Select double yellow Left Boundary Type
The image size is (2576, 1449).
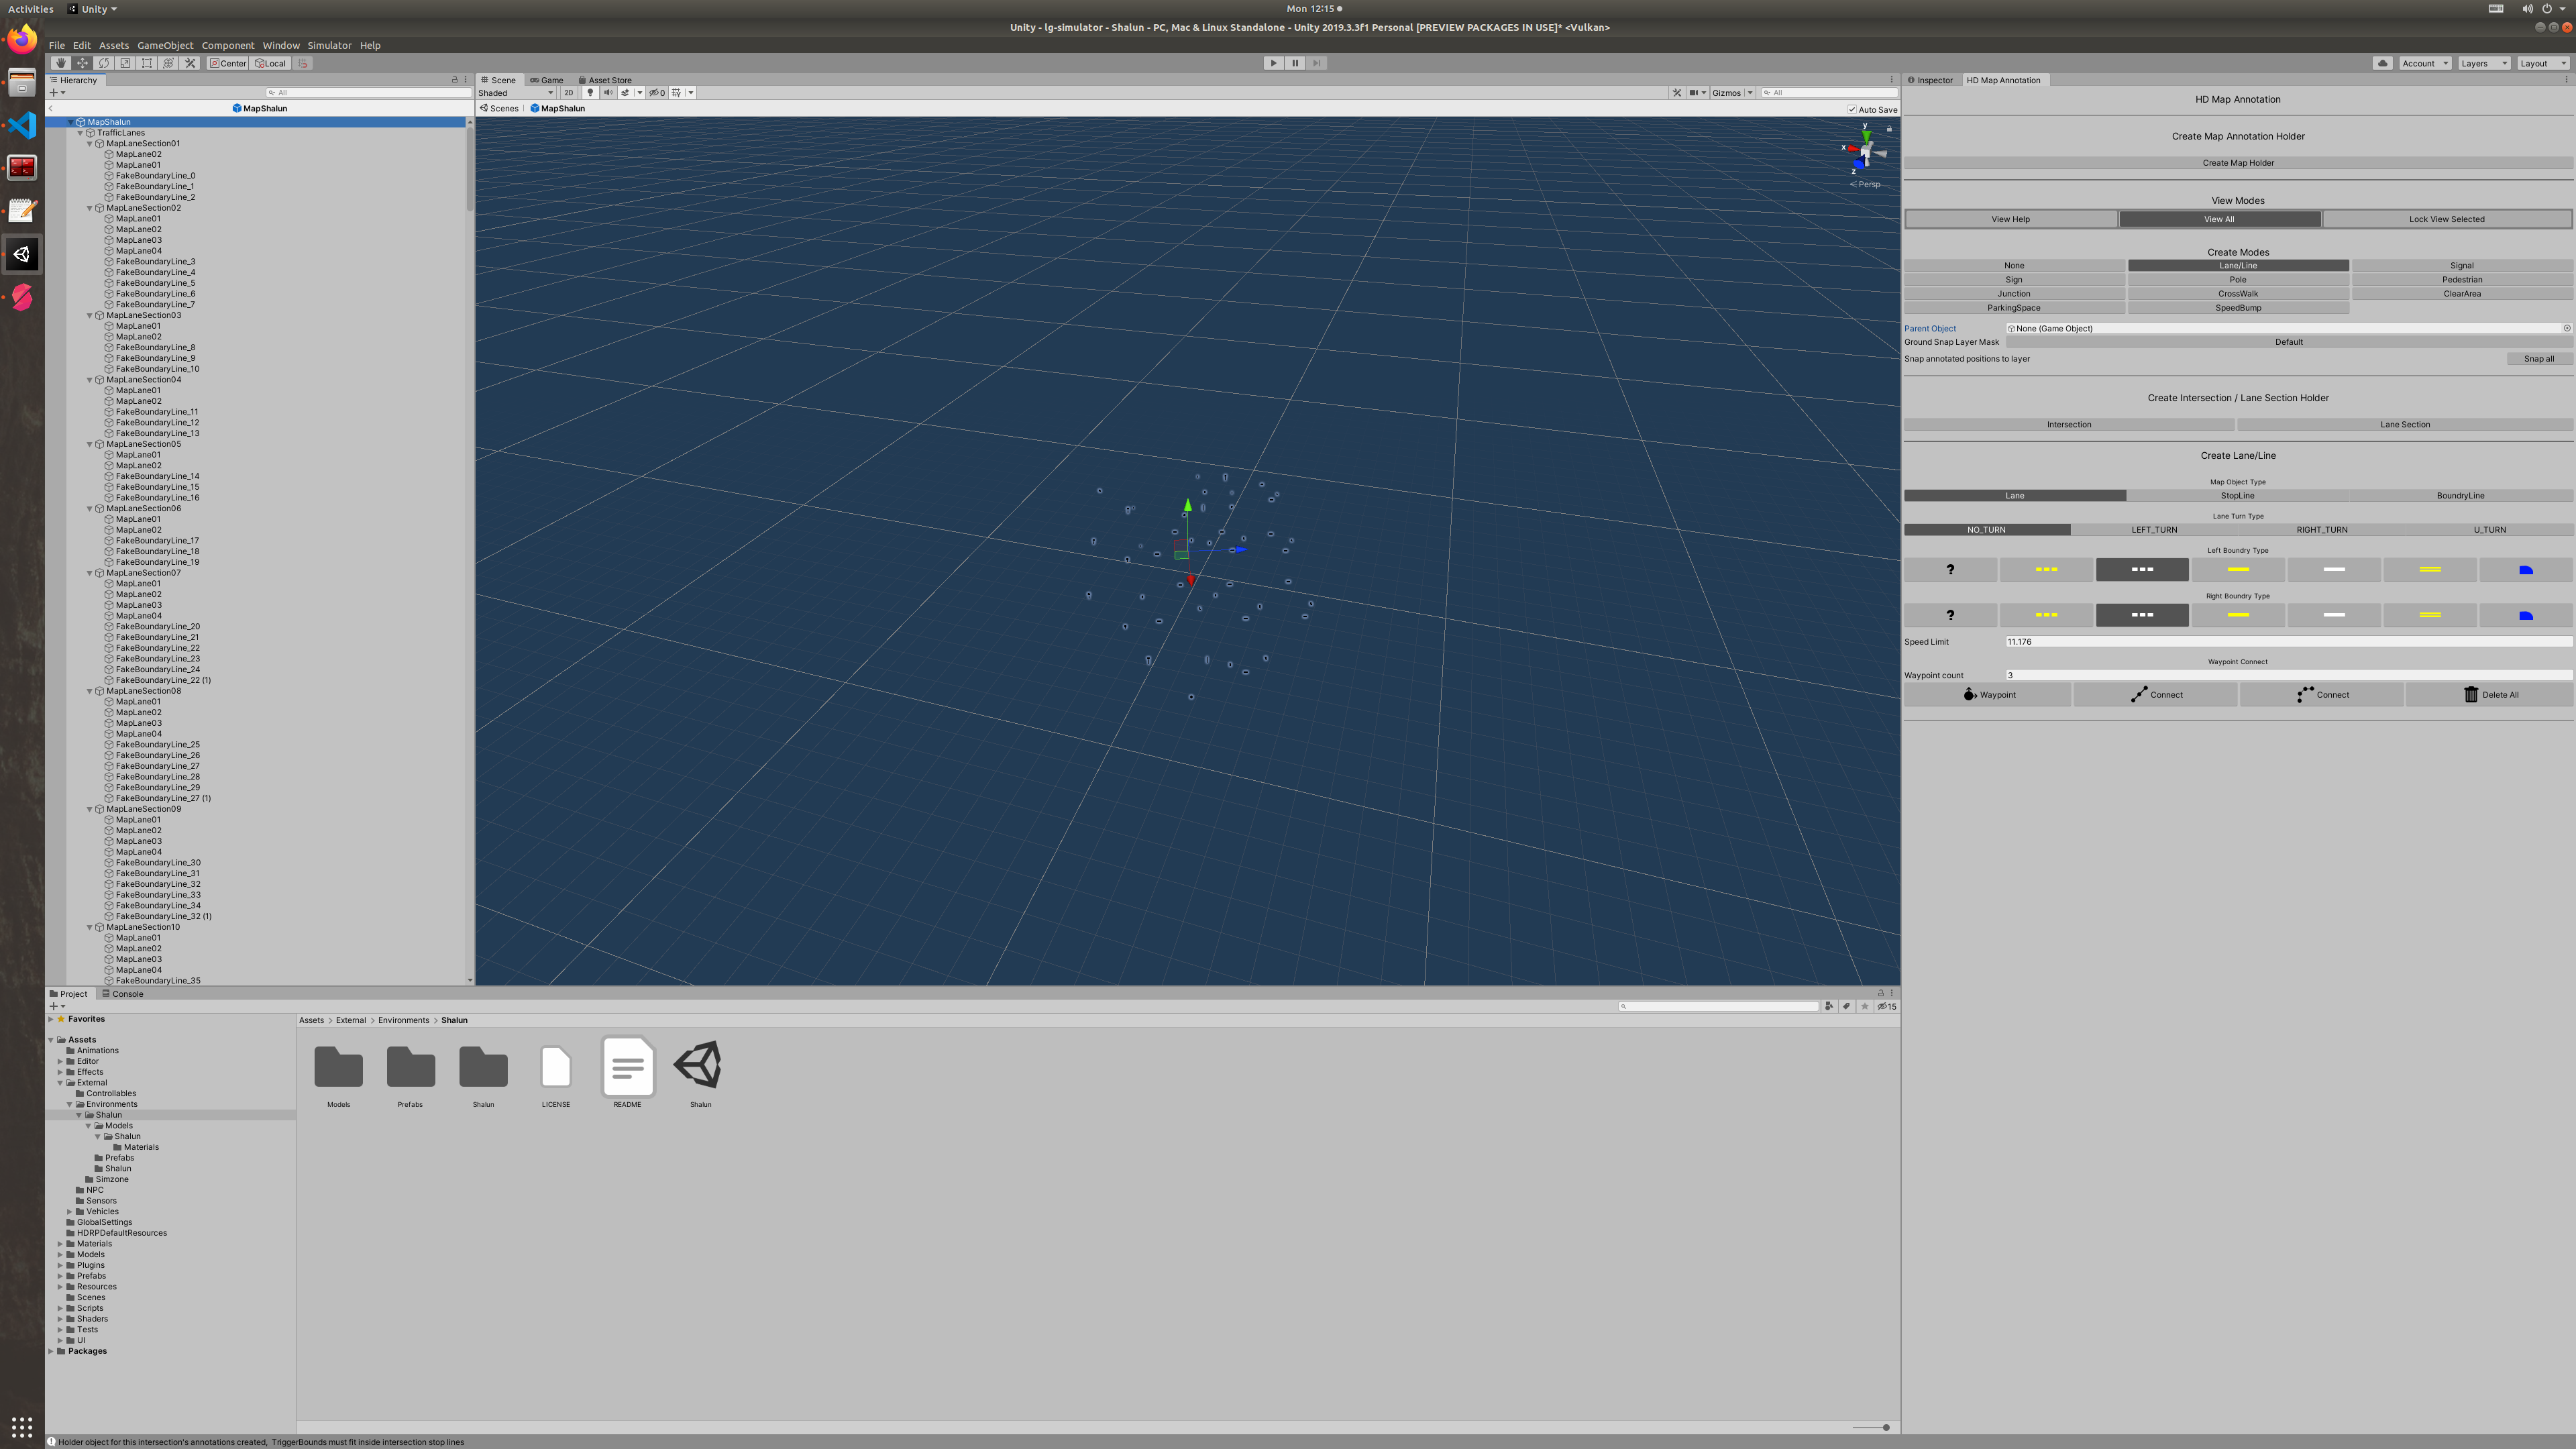click(2430, 570)
